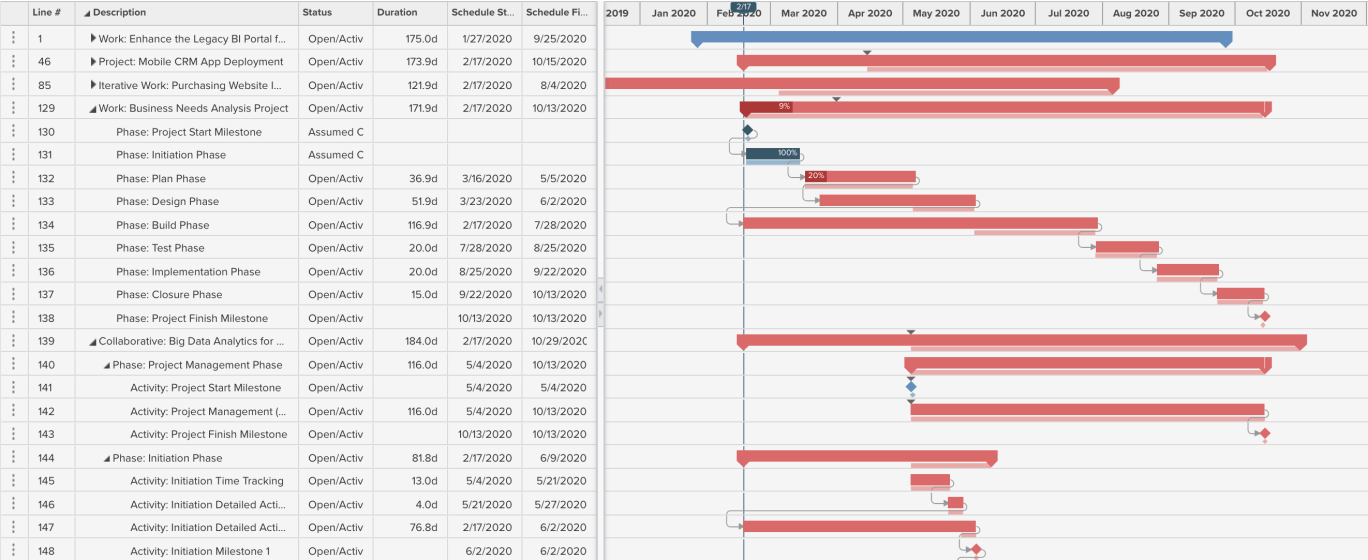Open row menu dots for line 46
The image size is (1368, 560).
13,62
